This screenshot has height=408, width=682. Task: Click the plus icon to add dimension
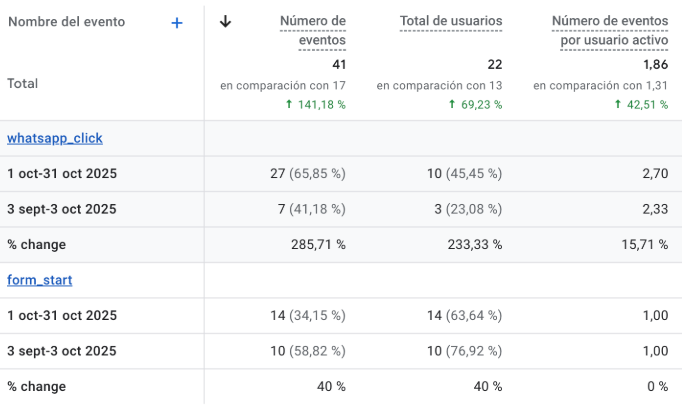tap(177, 22)
